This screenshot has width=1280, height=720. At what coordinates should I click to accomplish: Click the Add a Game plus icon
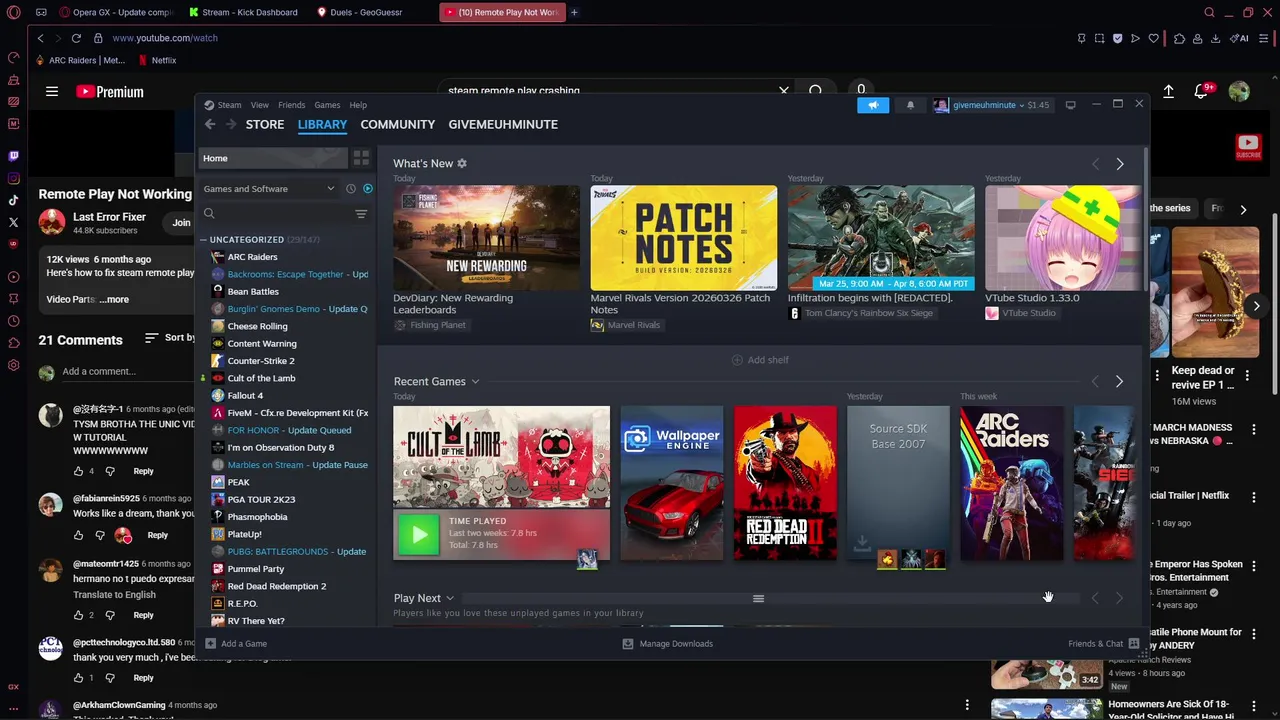coord(210,644)
